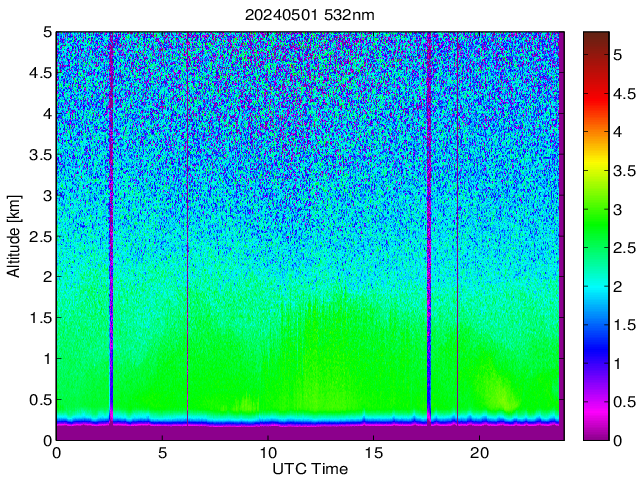Click the colorbar tick label 1.5

(x=624, y=325)
